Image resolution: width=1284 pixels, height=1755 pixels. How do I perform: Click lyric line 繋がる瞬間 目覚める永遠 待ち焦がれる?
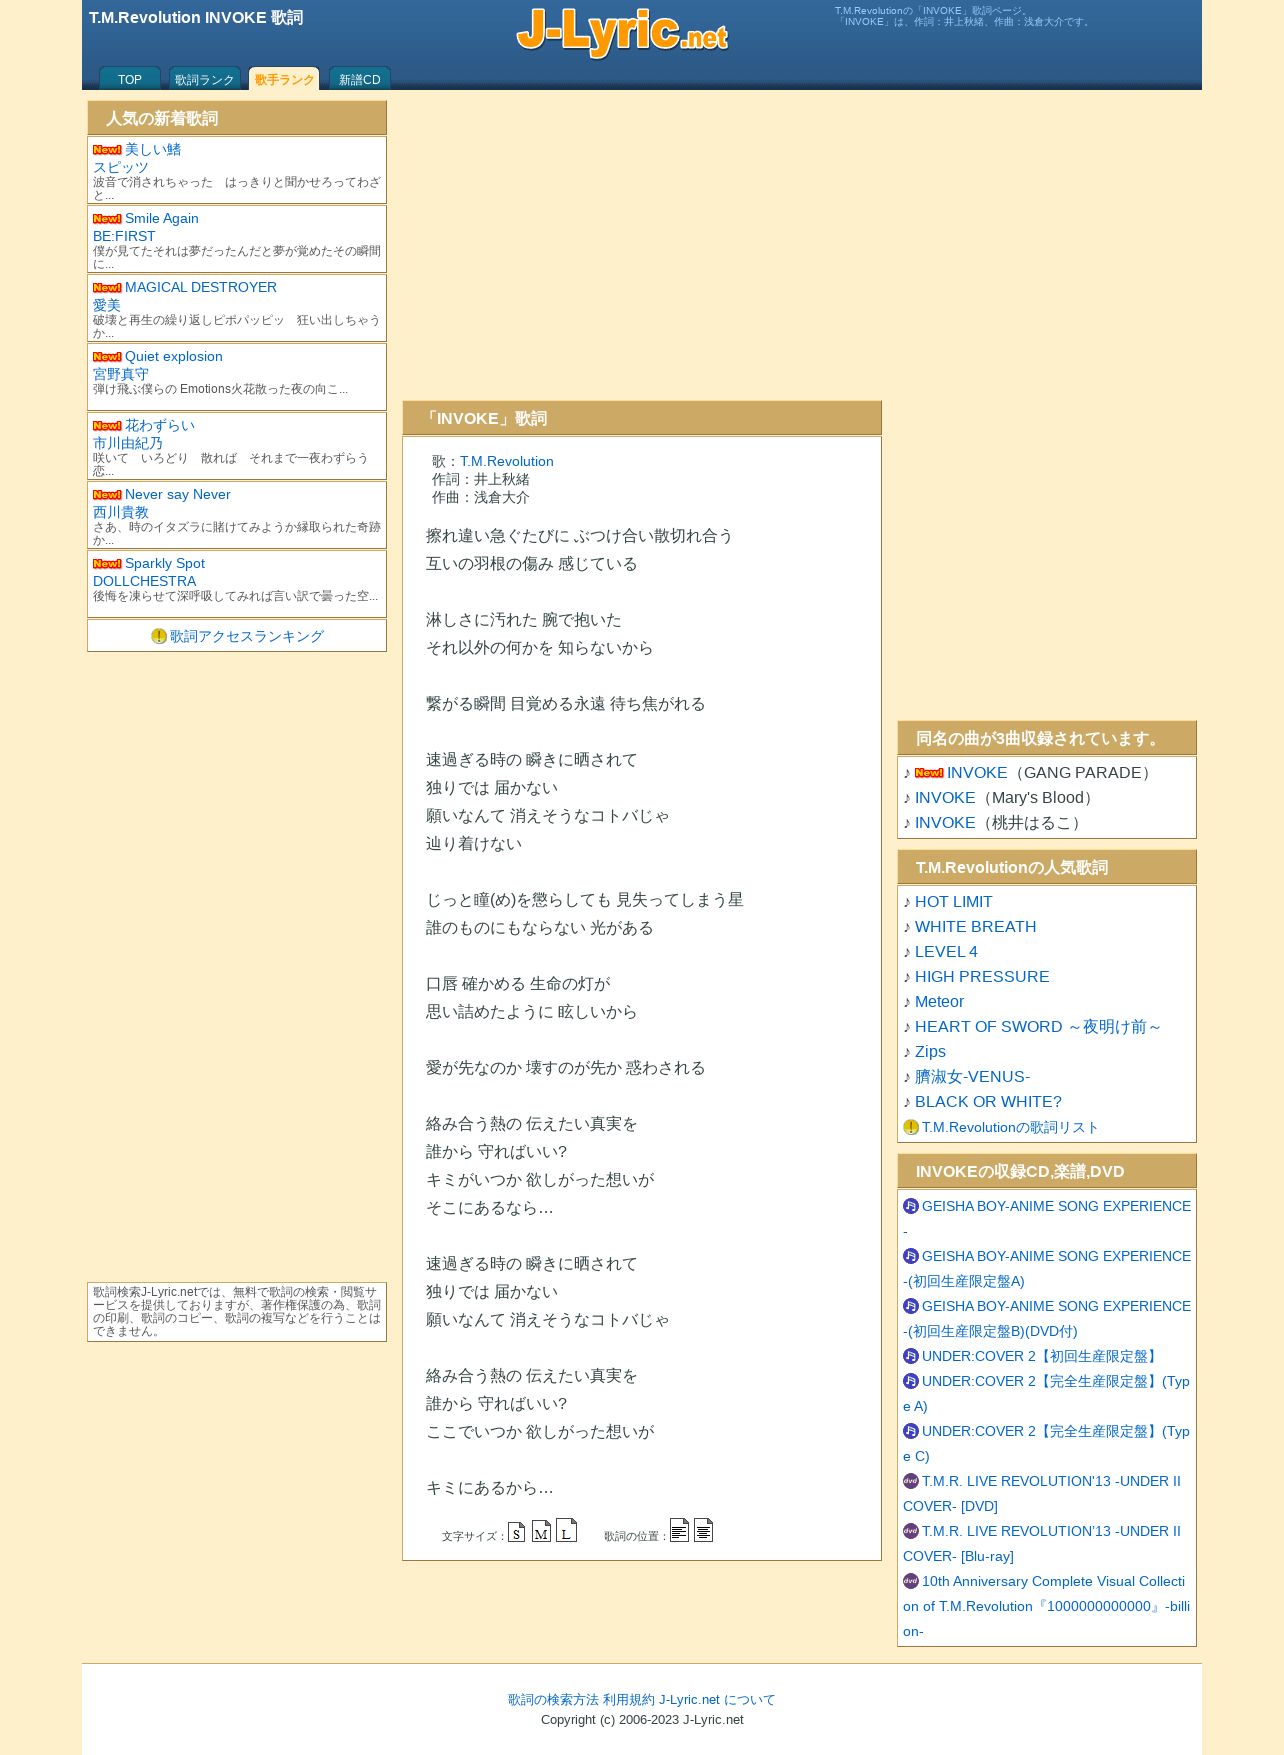click(566, 704)
